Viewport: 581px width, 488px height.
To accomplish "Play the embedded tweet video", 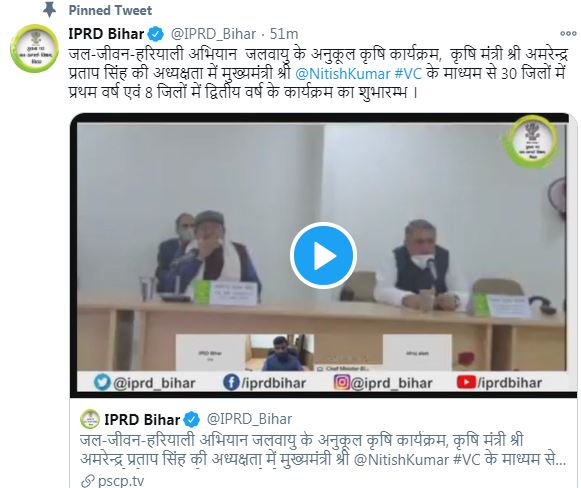I will (x=323, y=256).
